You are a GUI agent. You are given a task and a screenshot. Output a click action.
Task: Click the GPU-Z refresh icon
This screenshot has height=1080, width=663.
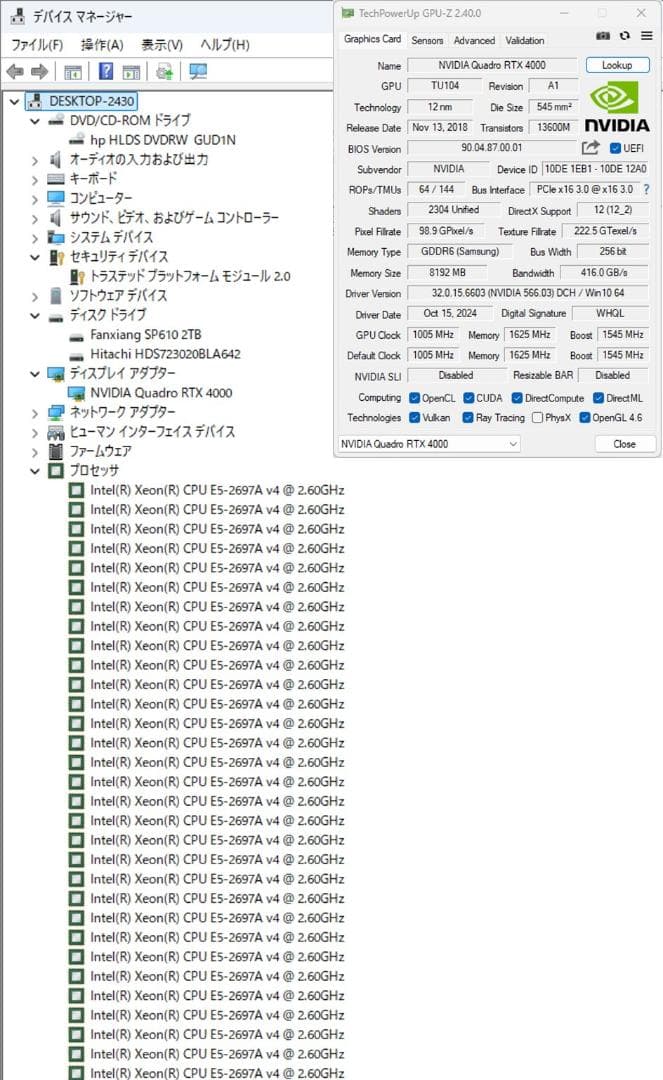point(624,36)
